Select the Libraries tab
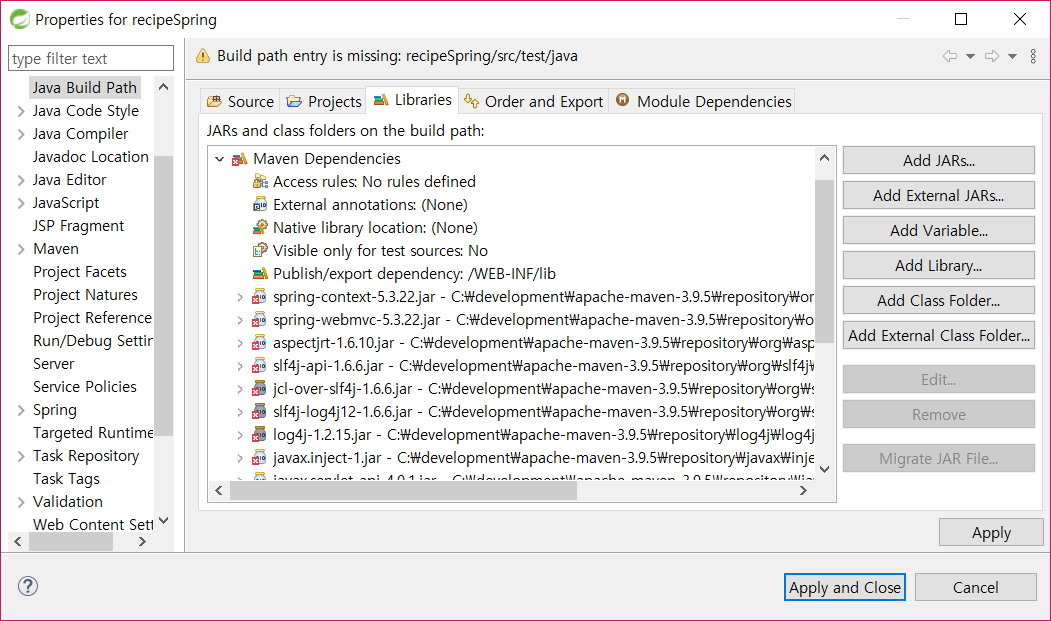 tap(412, 100)
